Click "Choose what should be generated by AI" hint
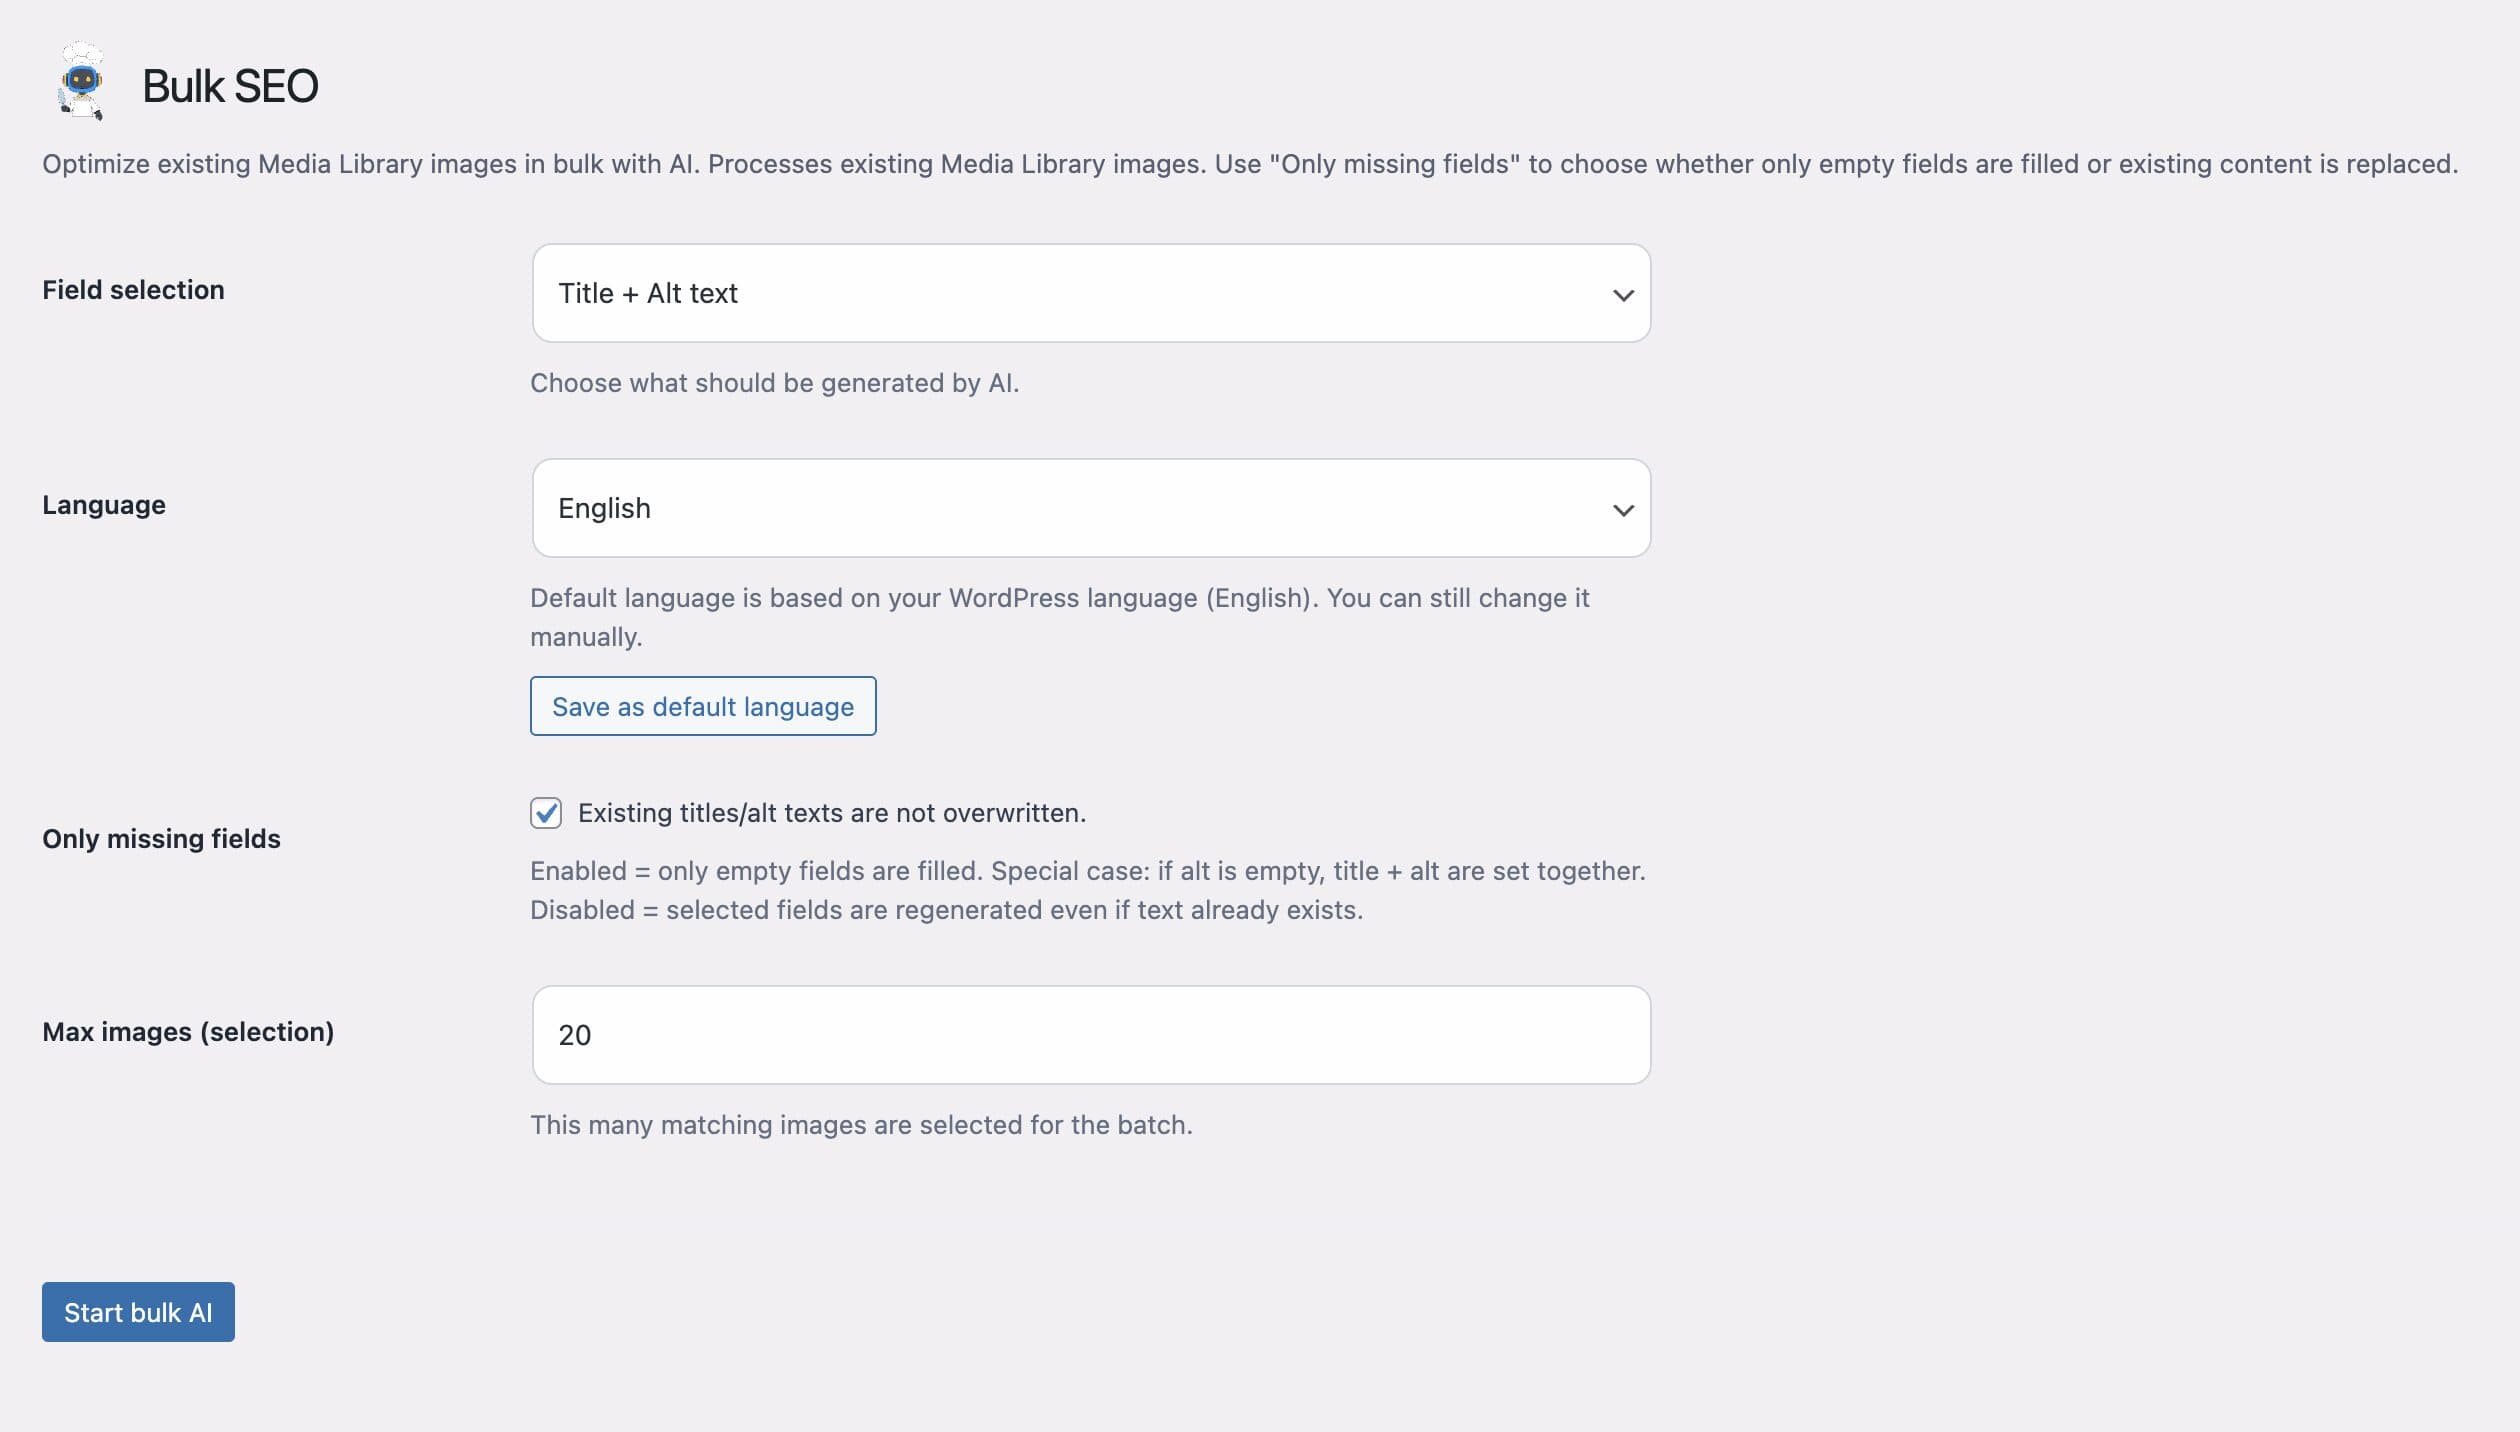 (x=775, y=383)
